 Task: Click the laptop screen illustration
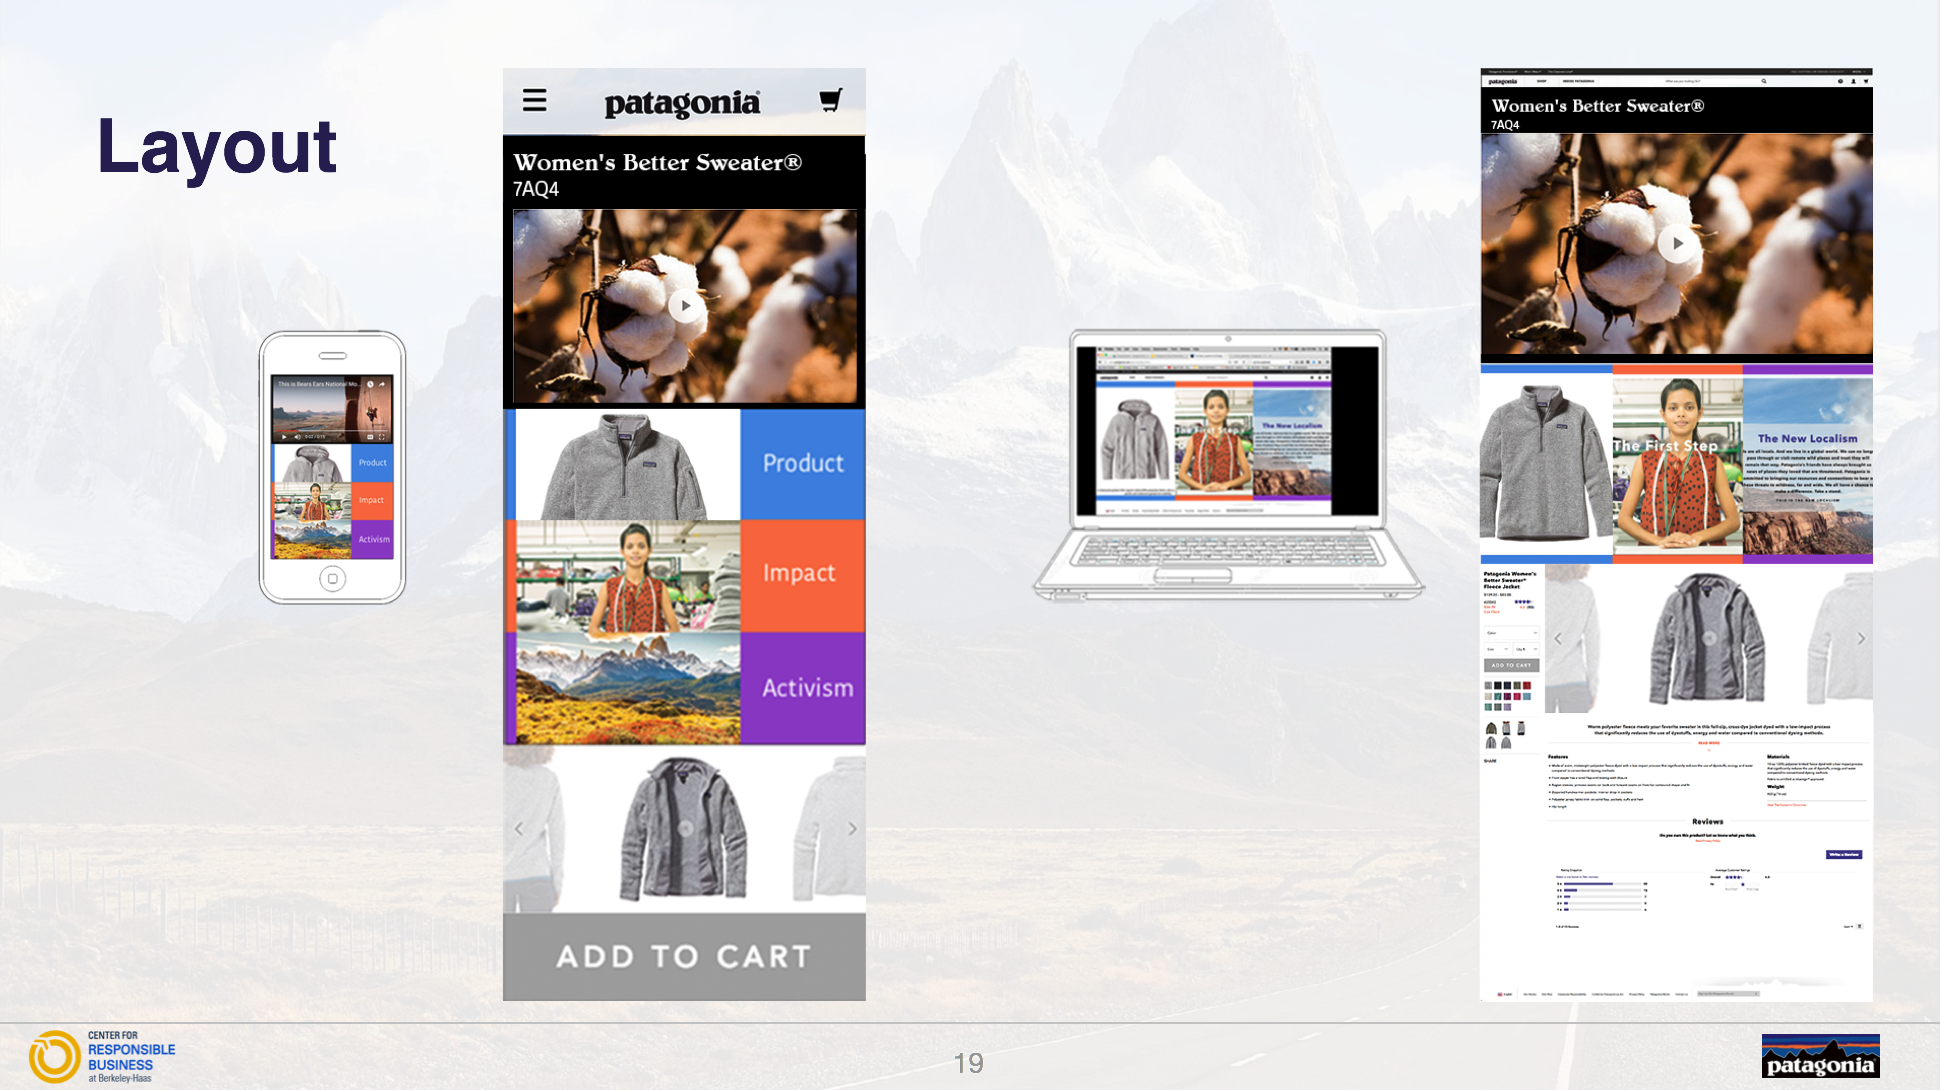click(x=1228, y=431)
